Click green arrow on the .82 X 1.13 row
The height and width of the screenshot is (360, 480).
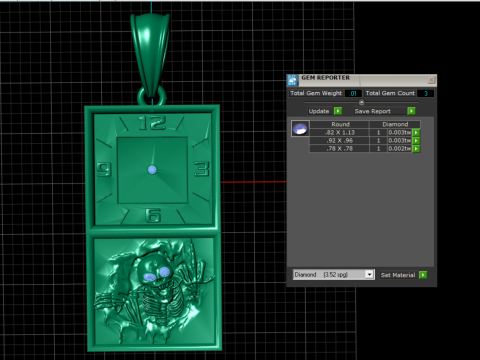coord(416,133)
